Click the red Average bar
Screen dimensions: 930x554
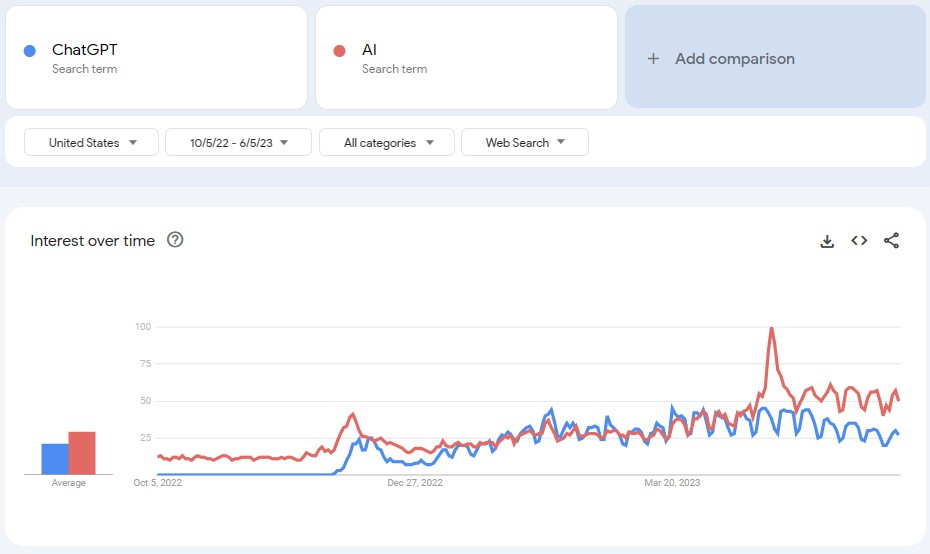point(82,453)
